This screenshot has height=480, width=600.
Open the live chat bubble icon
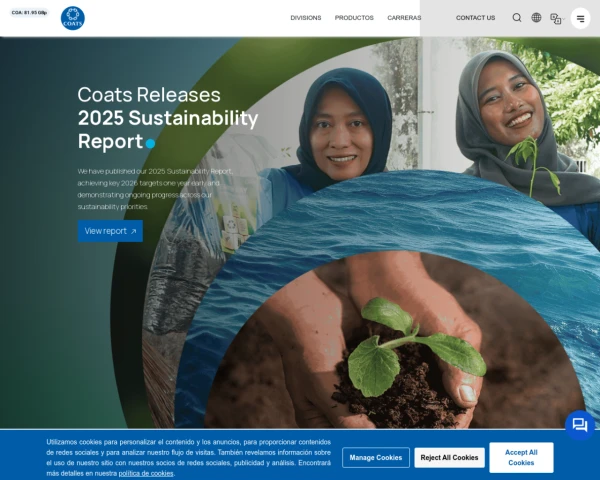[x=580, y=425]
